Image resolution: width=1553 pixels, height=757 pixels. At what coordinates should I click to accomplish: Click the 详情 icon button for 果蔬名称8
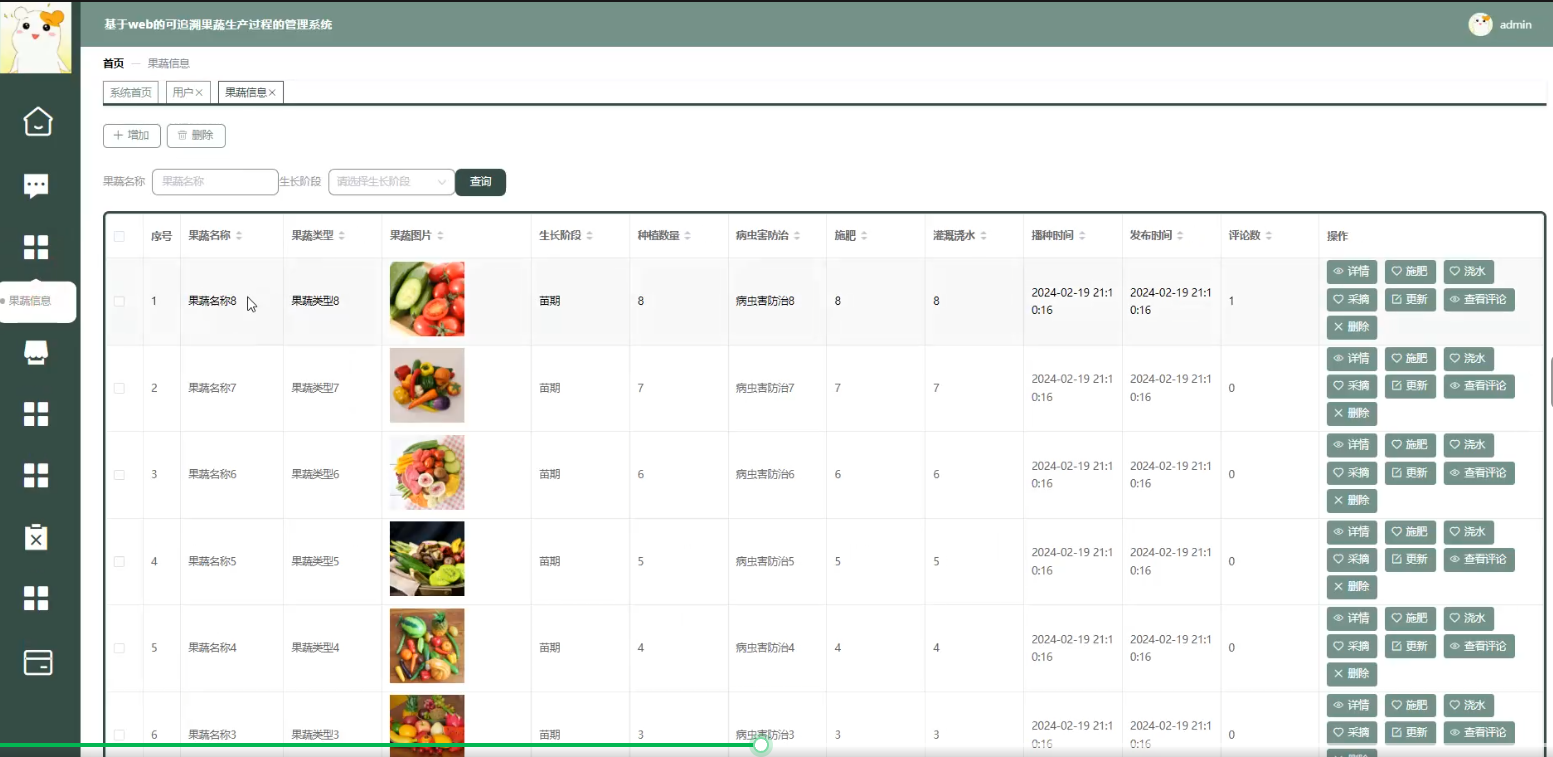point(1351,271)
